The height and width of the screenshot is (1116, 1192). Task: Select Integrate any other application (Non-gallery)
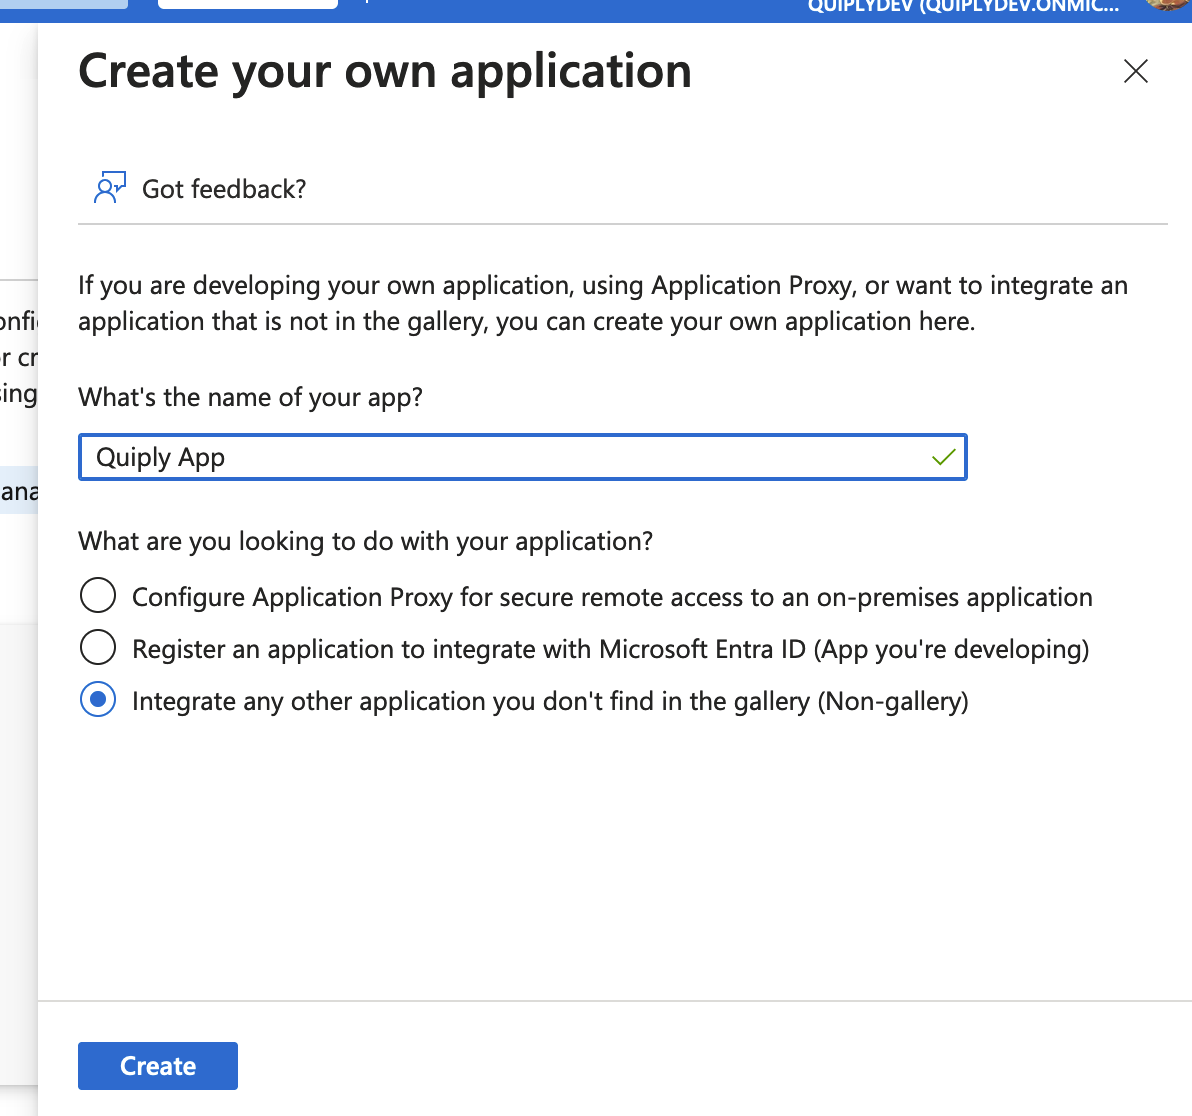tap(98, 699)
